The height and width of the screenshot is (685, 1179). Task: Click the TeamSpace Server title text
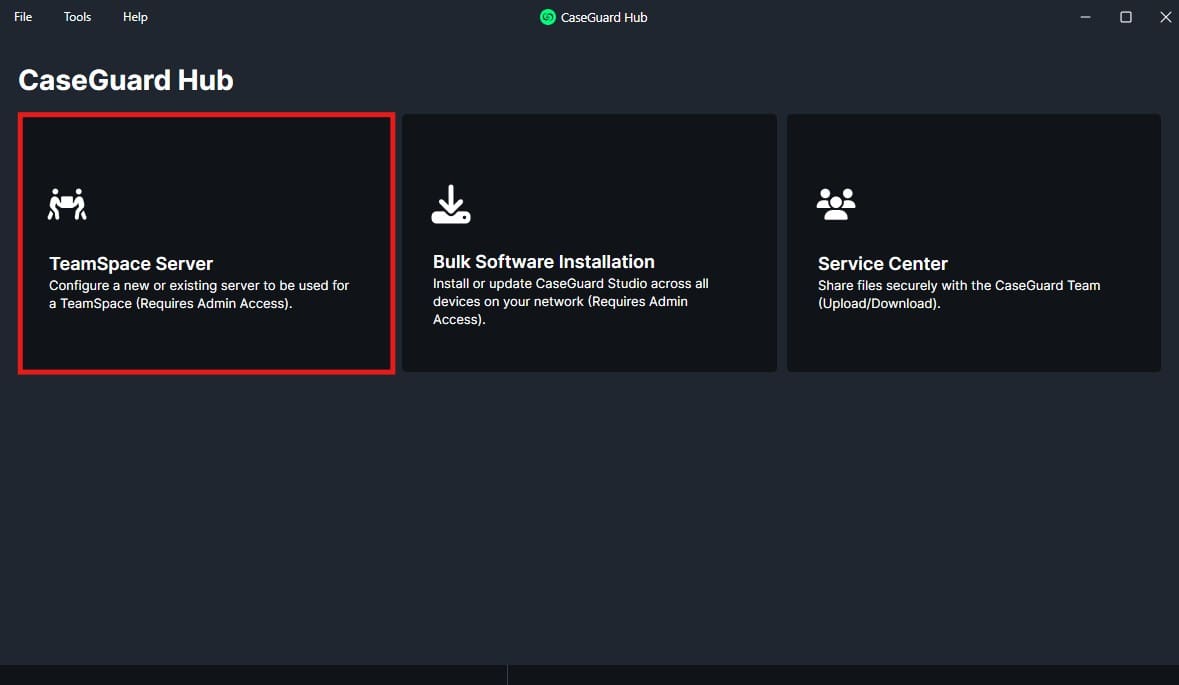(131, 263)
